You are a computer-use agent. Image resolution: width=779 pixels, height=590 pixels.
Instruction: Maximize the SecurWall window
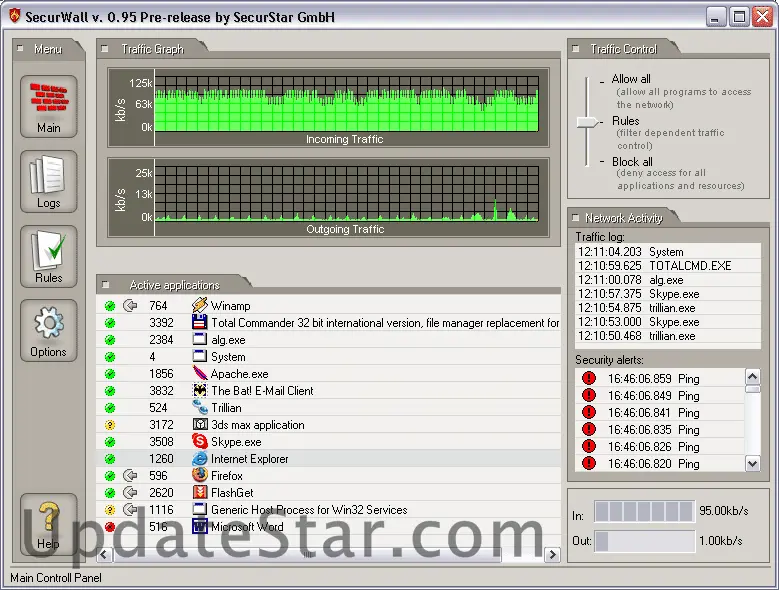739,17
